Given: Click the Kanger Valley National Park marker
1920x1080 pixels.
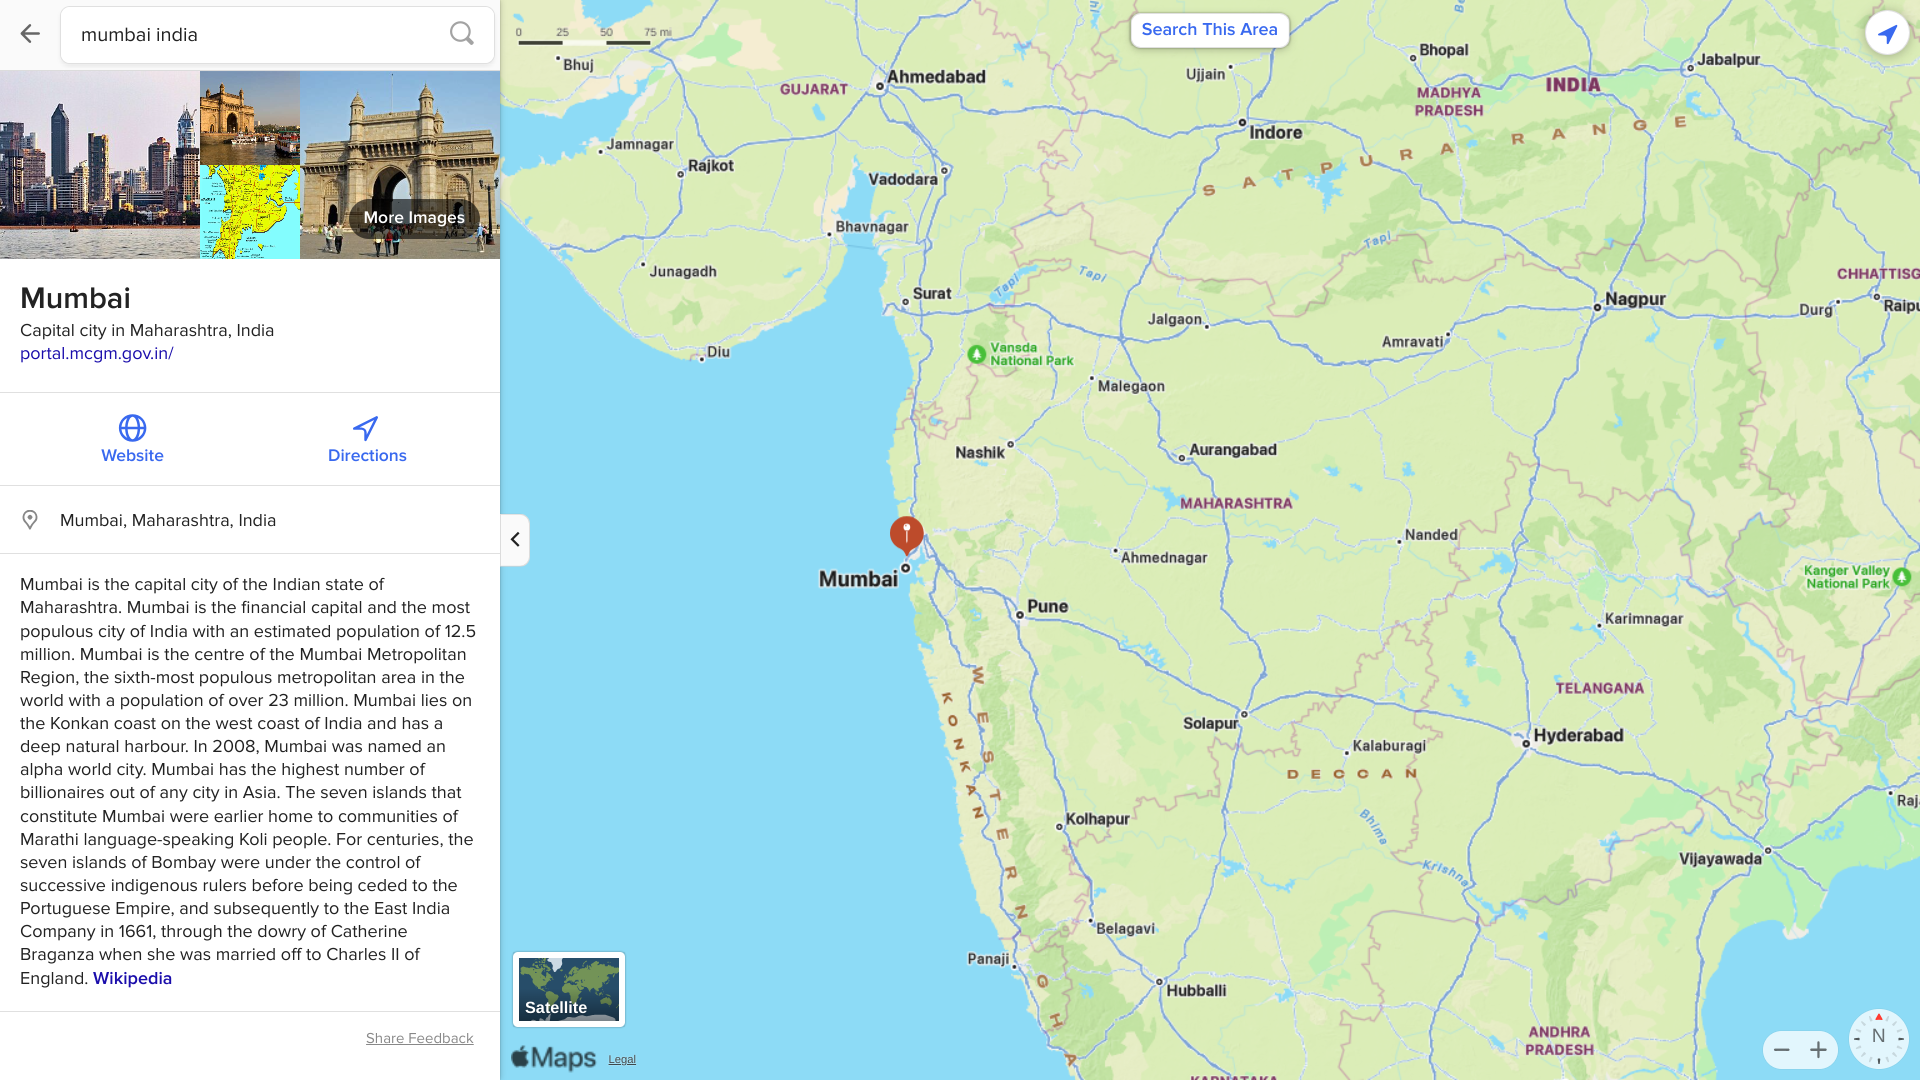Looking at the screenshot, I should (1902, 577).
